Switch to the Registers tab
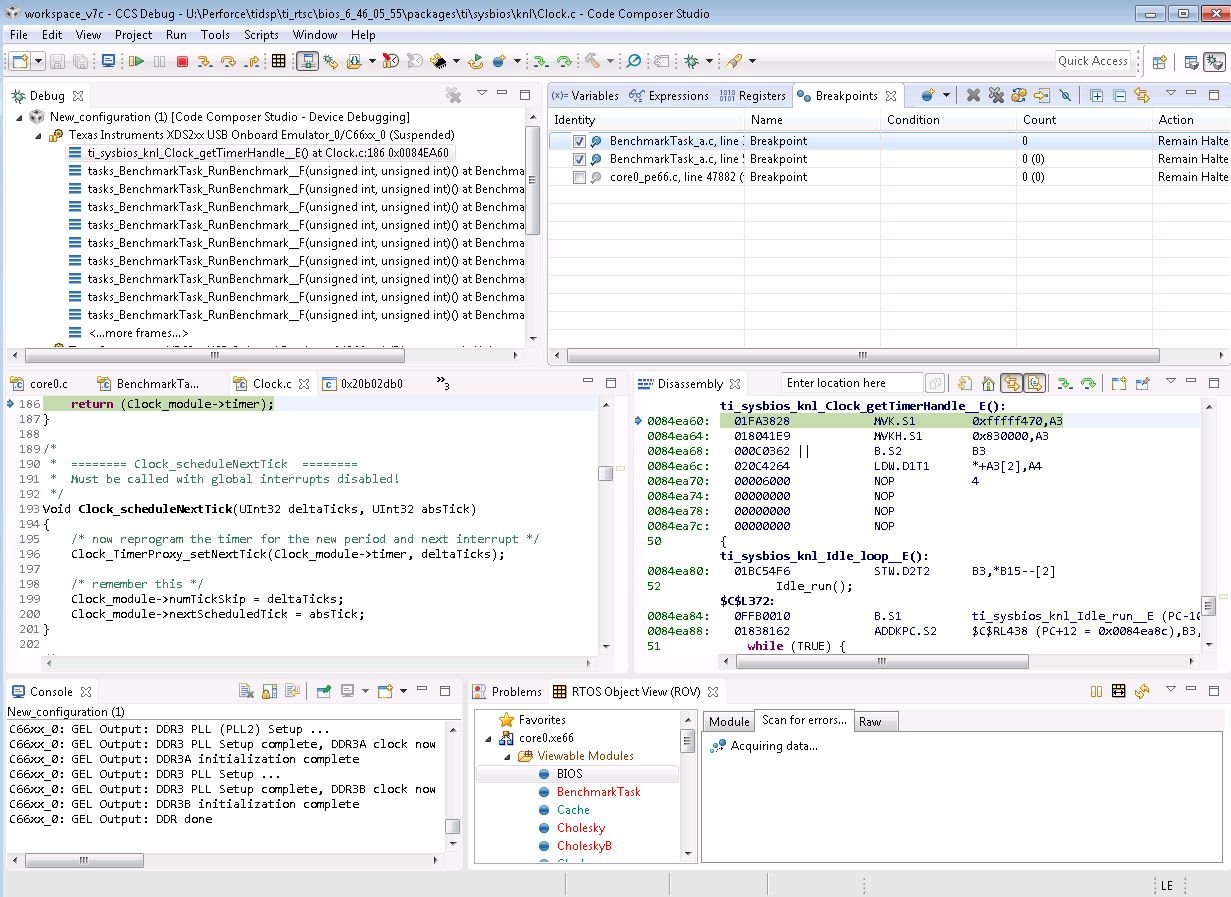The height and width of the screenshot is (897, 1231). click(753, 96)
